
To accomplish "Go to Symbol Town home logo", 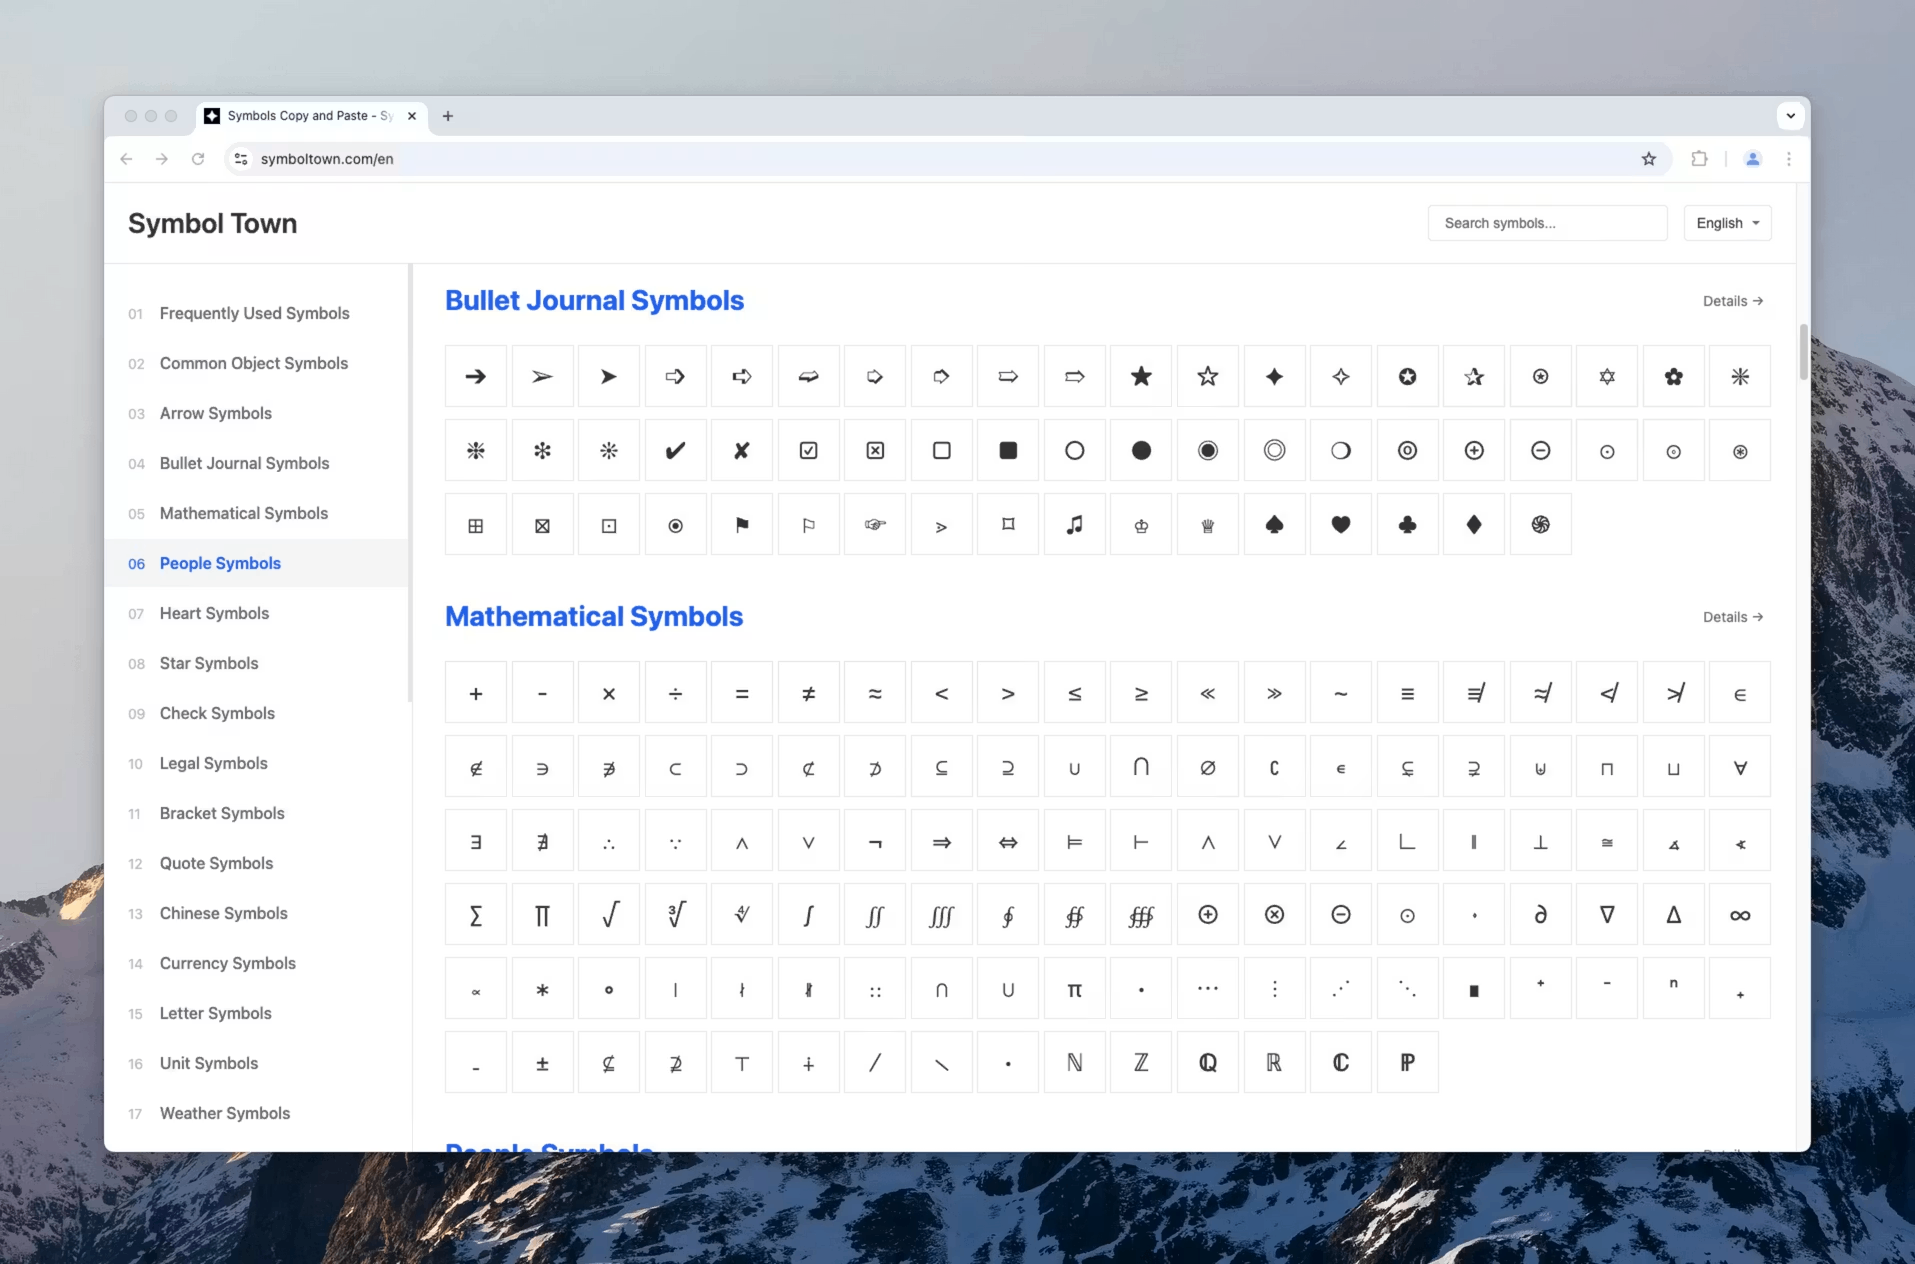I will click(x=212, y=223).
